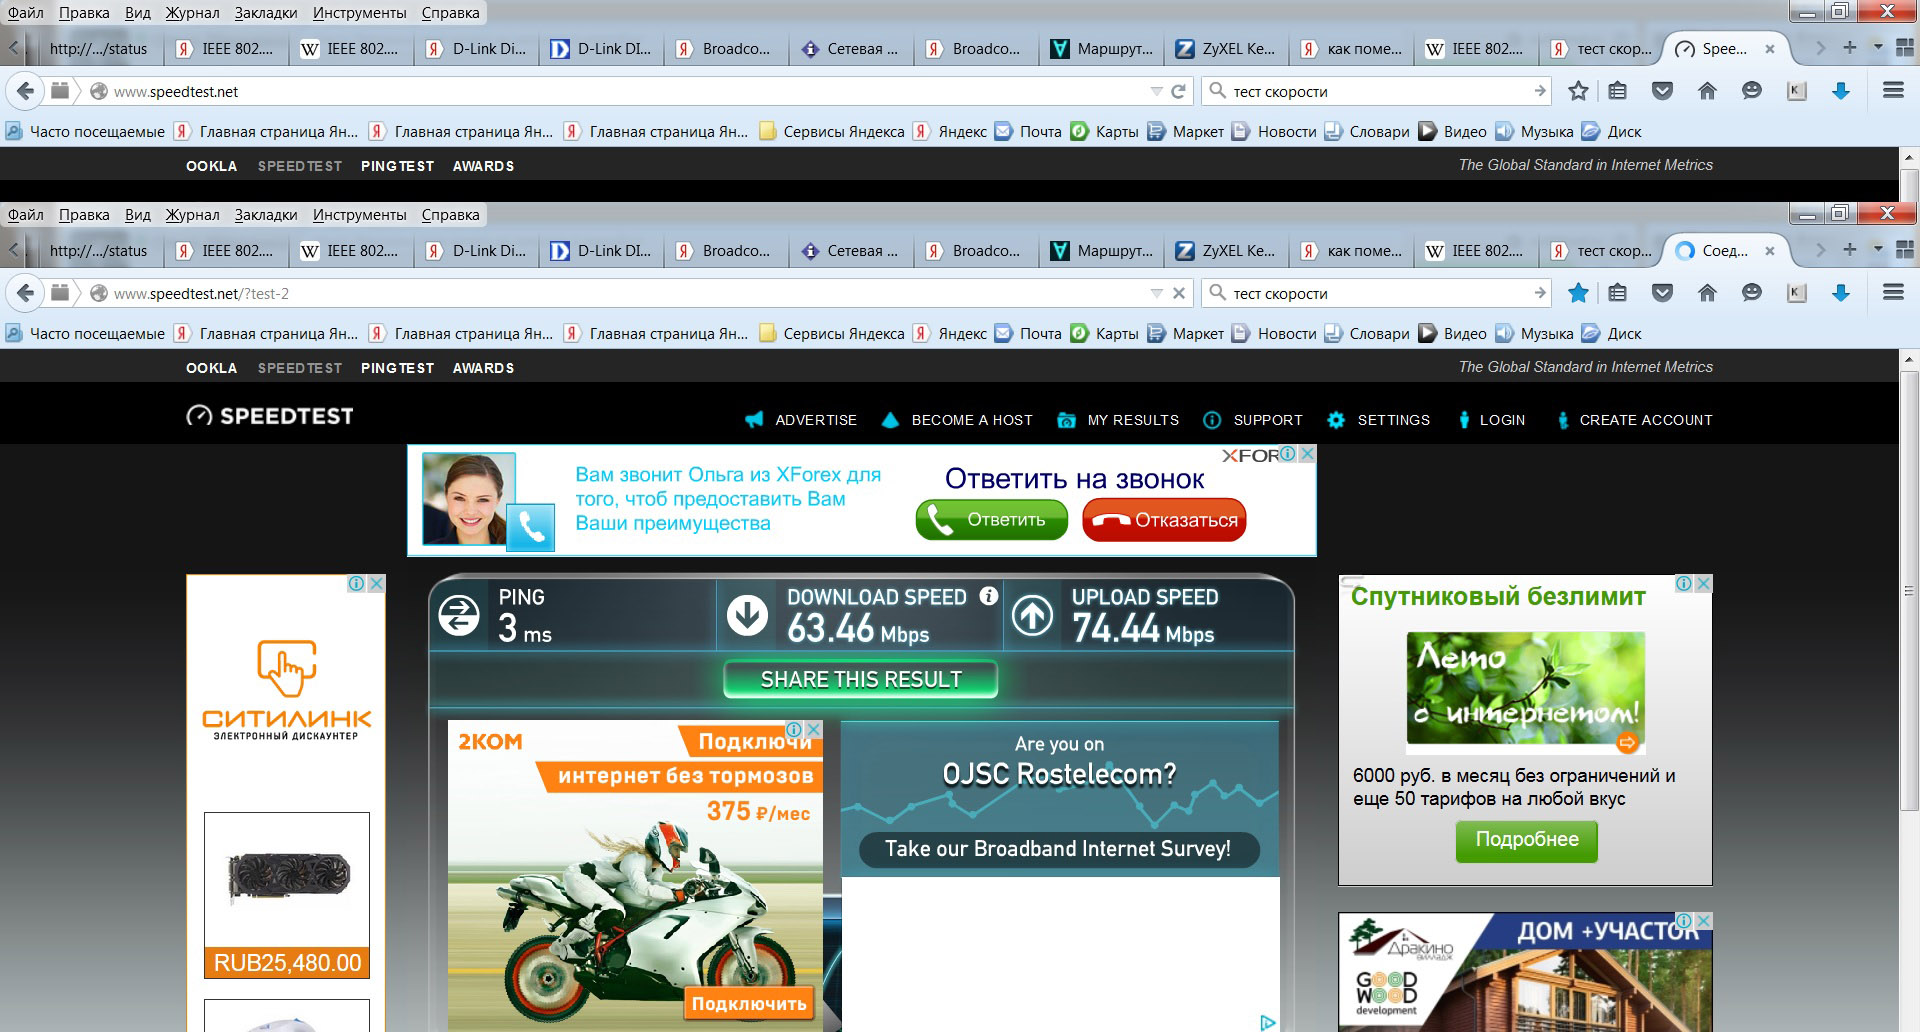The image size is (1920, 1032).
Task: Save page to Pocket in front window
Action: 1662,293
